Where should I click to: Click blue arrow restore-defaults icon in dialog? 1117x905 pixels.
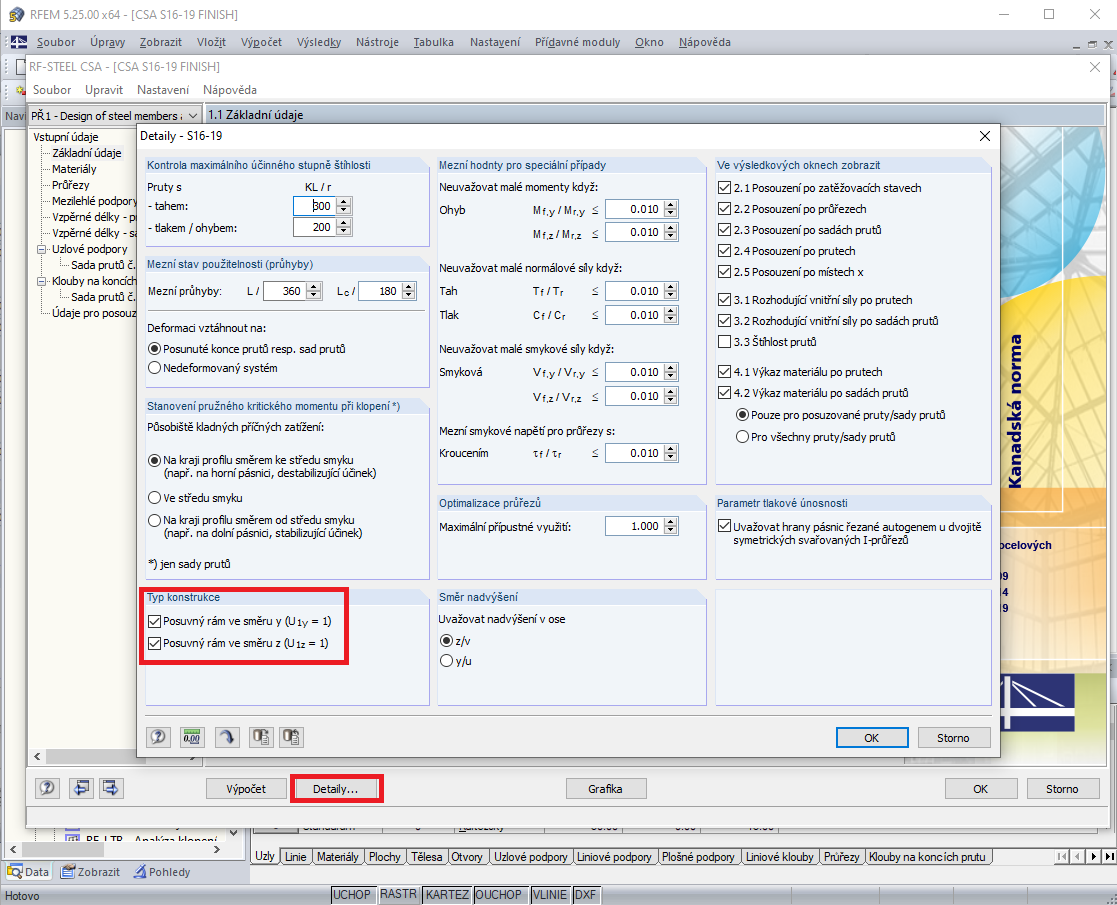point(227,737)
